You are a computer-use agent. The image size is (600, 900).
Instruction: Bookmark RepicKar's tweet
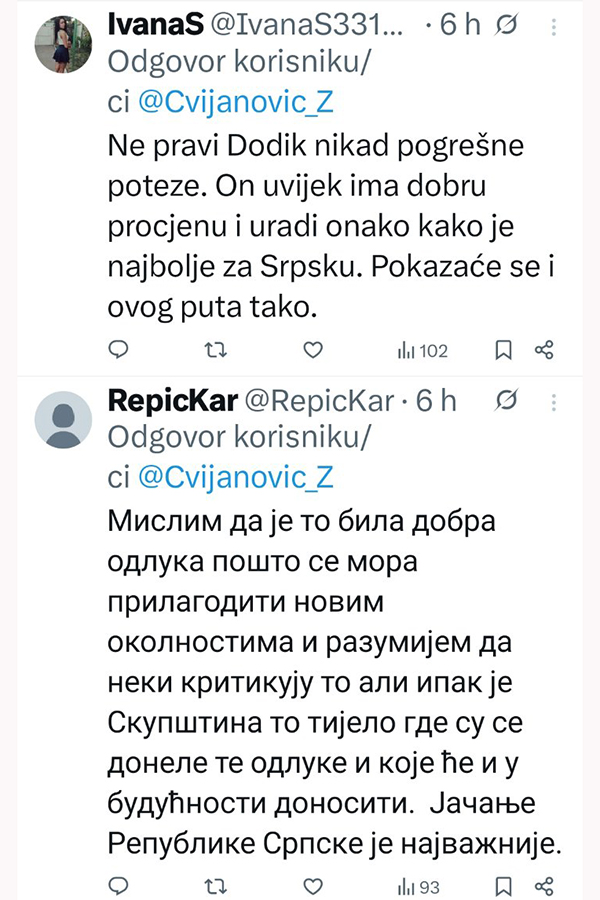coord(504,886)
